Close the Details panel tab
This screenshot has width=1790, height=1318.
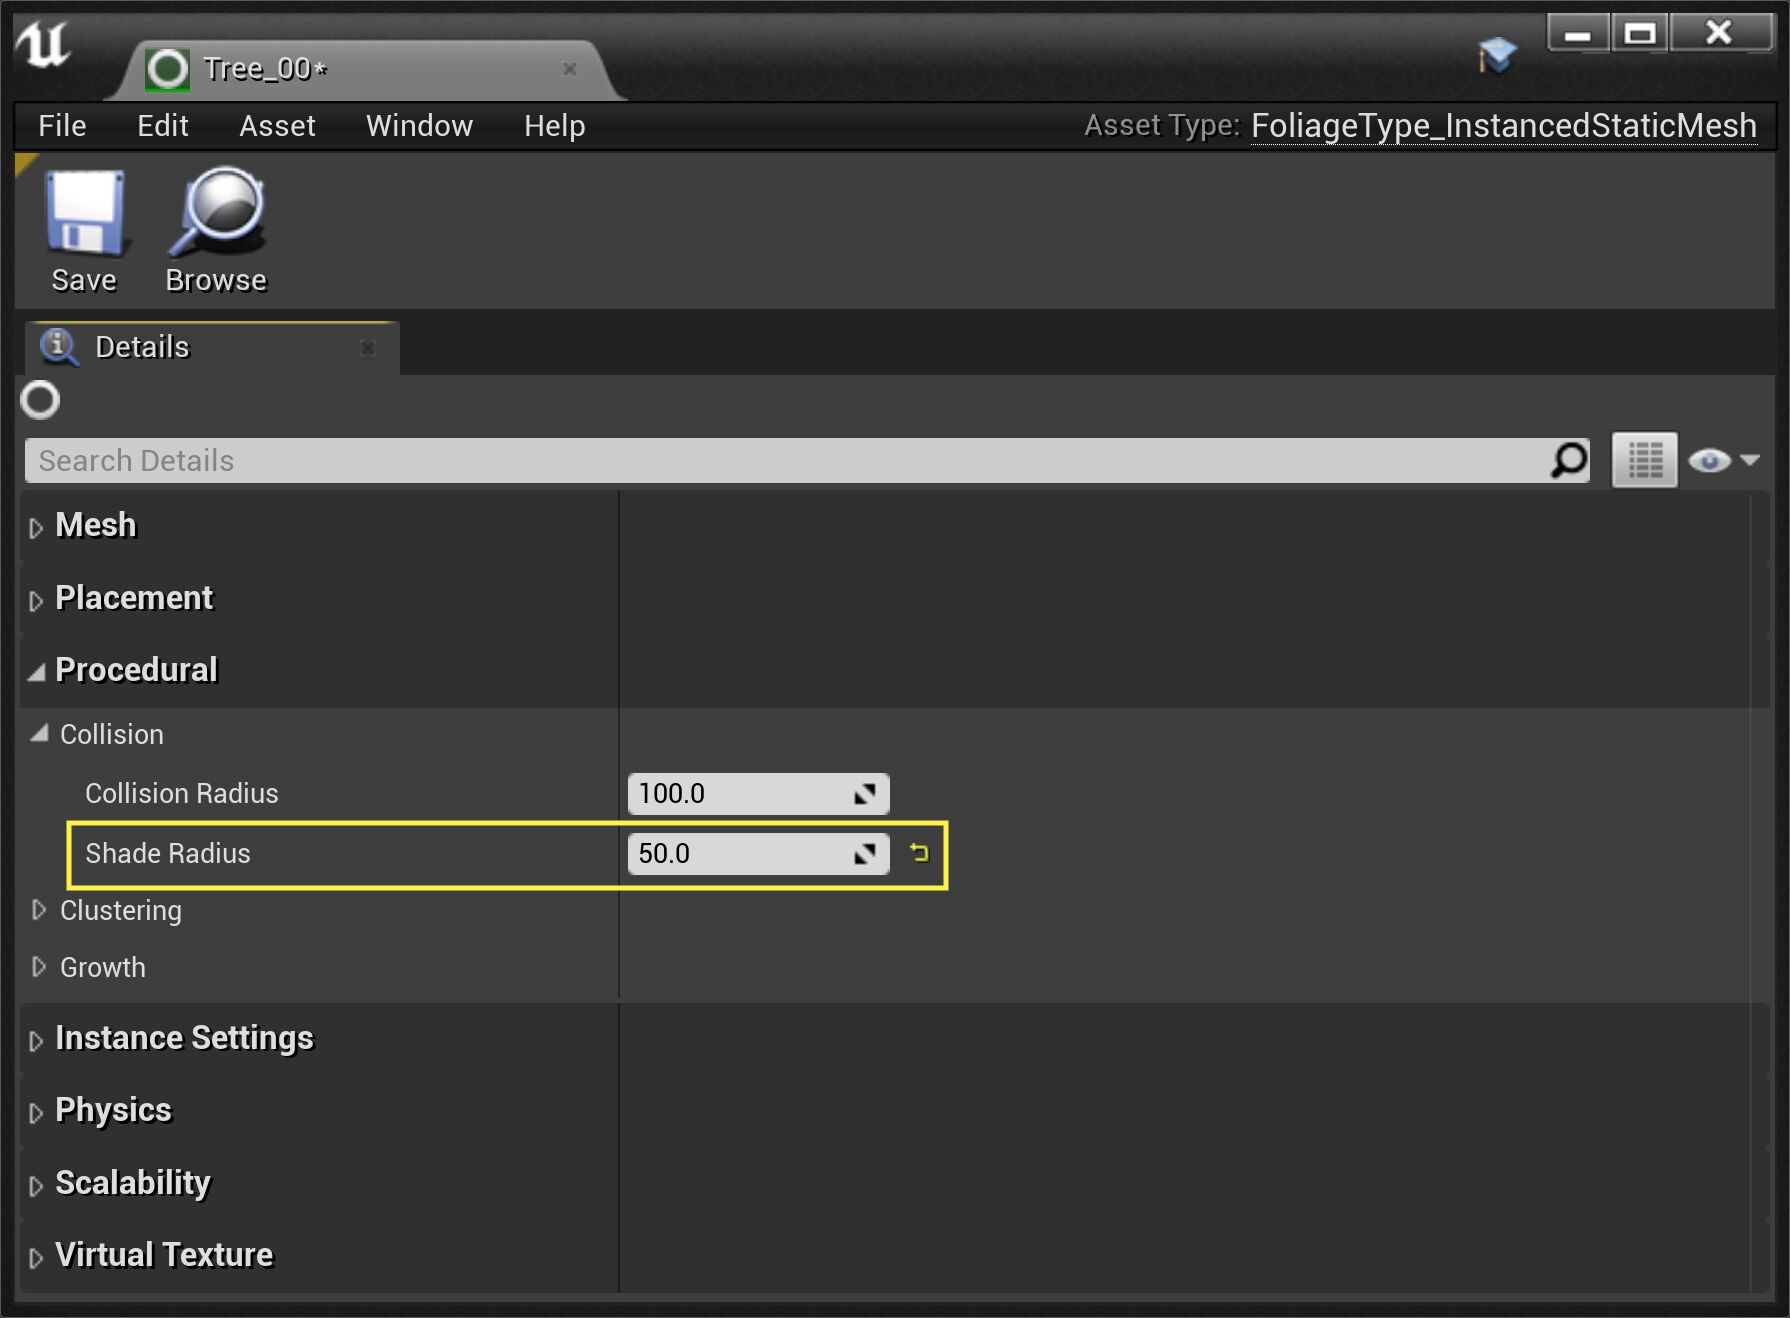tap(368, 347)
